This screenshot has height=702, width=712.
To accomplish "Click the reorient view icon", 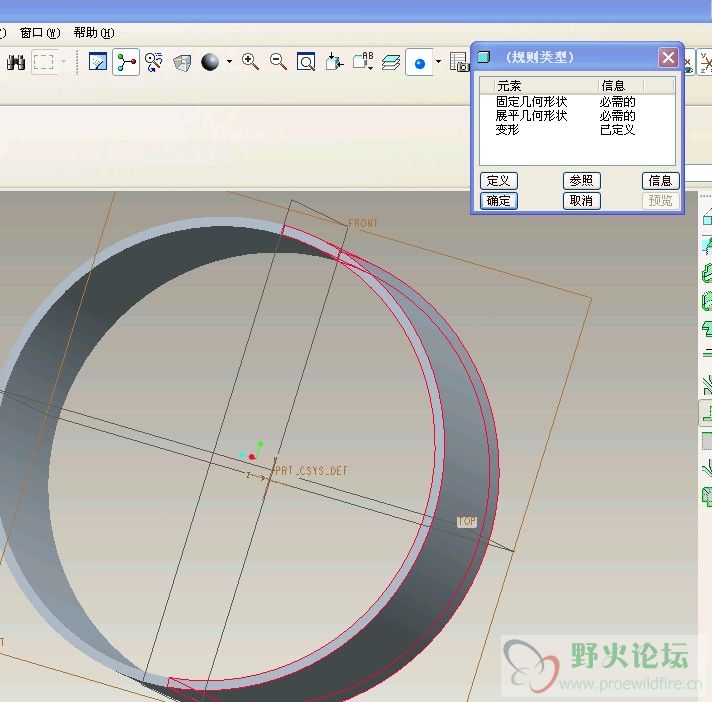I will [x=335, y=62].
